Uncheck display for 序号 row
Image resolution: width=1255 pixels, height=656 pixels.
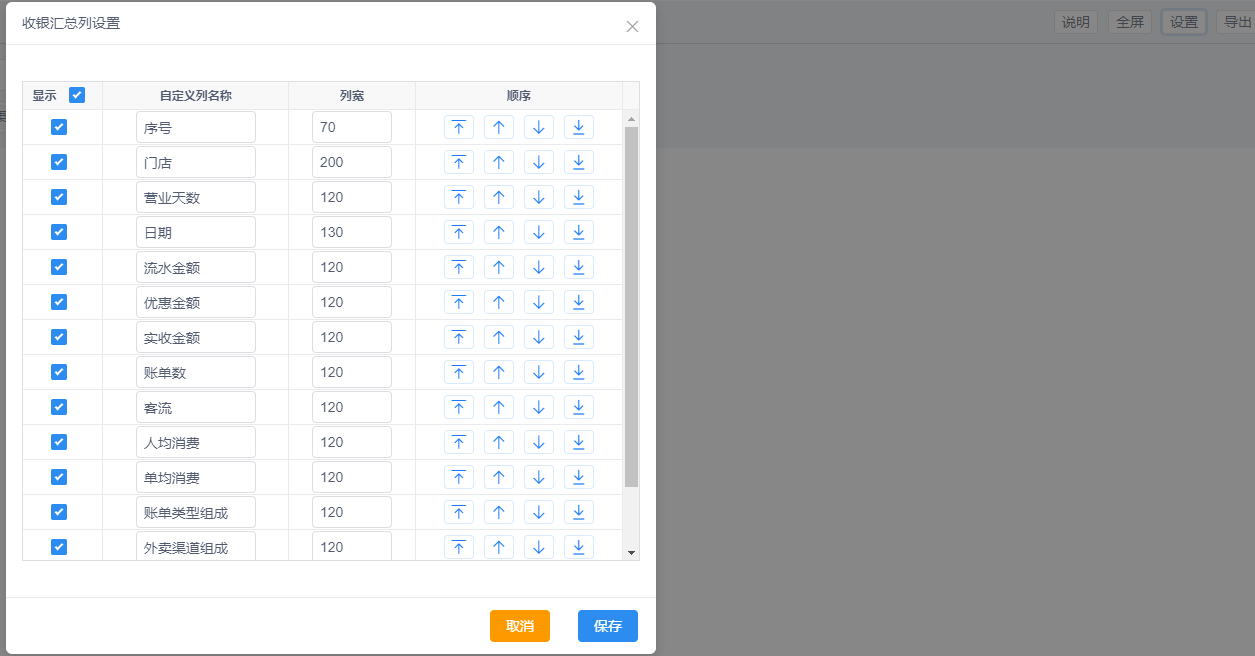(59, 127)
